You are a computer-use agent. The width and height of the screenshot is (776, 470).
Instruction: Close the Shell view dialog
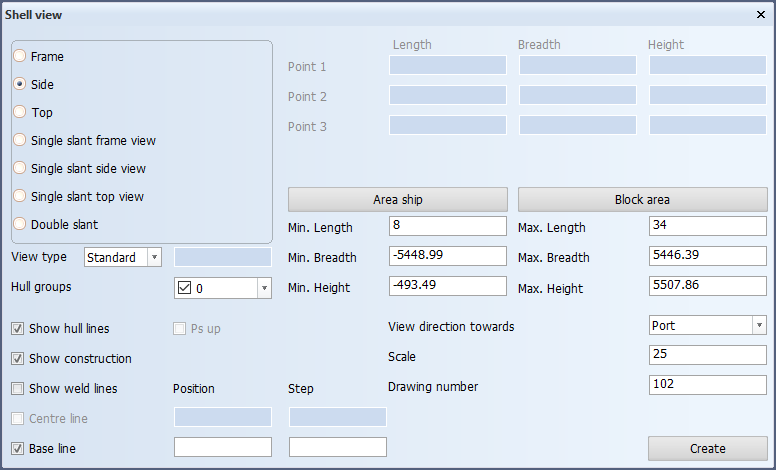pos(760,15)
